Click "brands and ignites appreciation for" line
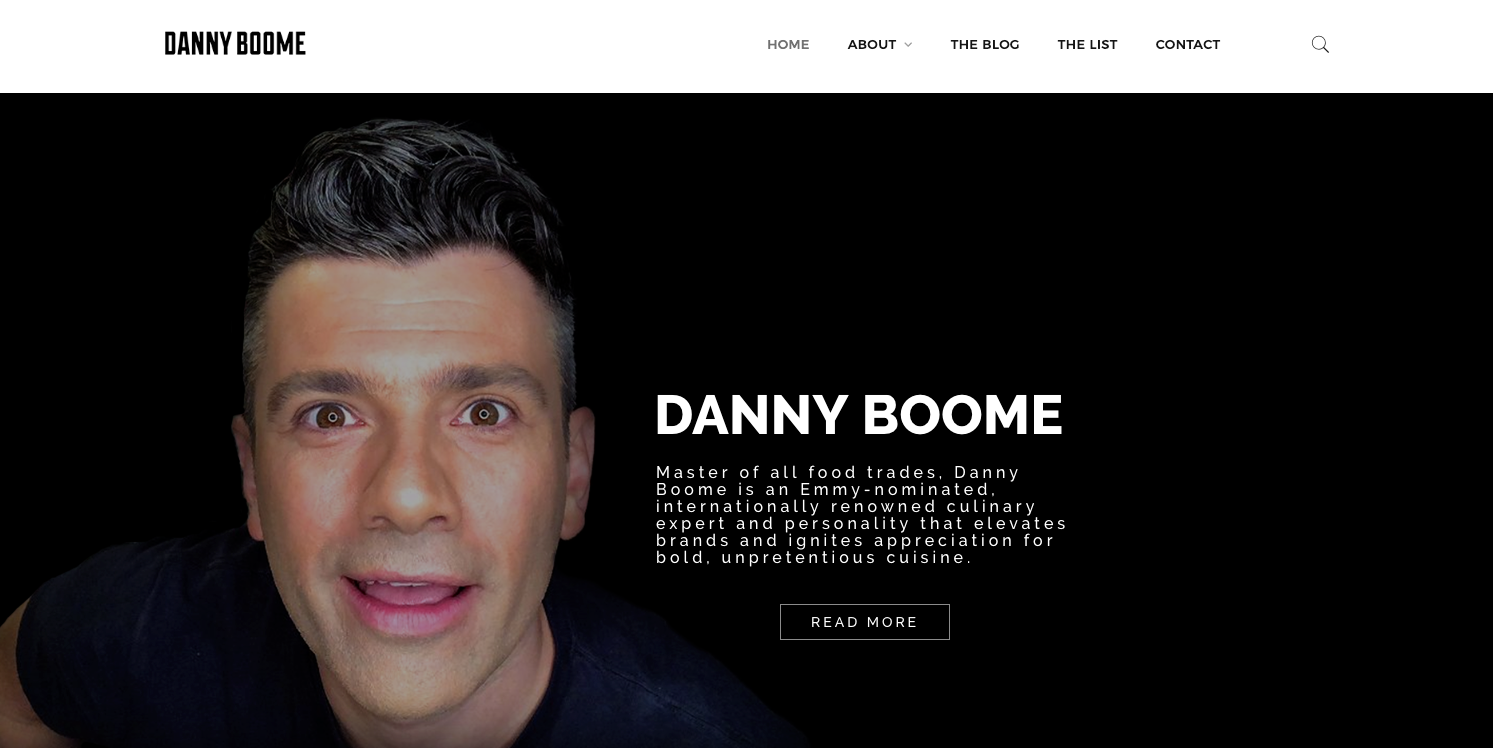Viewport: 1493px width, 748px height. pos(856,540)
